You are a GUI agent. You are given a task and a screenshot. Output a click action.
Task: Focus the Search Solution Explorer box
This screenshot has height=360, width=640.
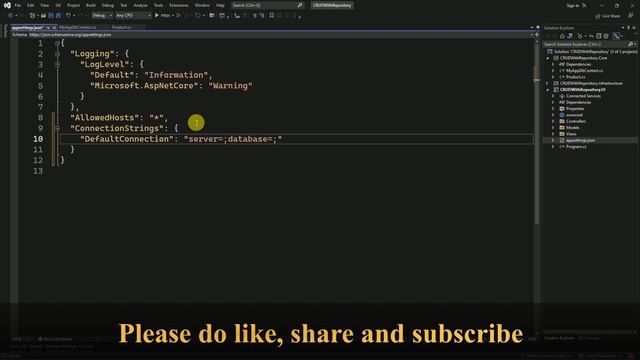pyautogui.click(x=590, y=44)
